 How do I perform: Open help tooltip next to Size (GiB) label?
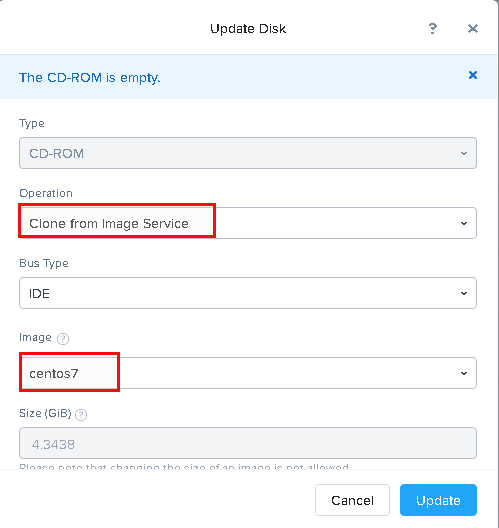81,415
